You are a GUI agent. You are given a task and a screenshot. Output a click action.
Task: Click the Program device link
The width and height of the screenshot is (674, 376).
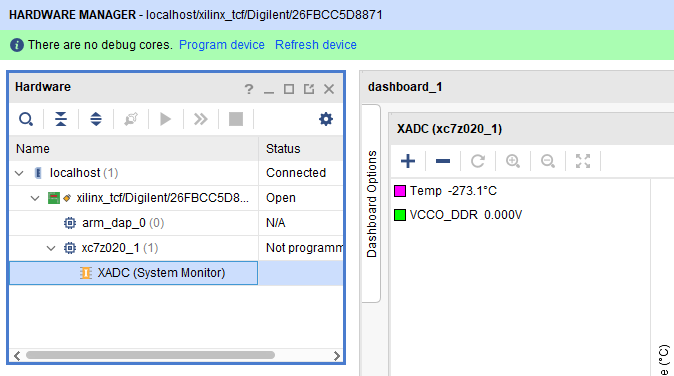[221, 45]
